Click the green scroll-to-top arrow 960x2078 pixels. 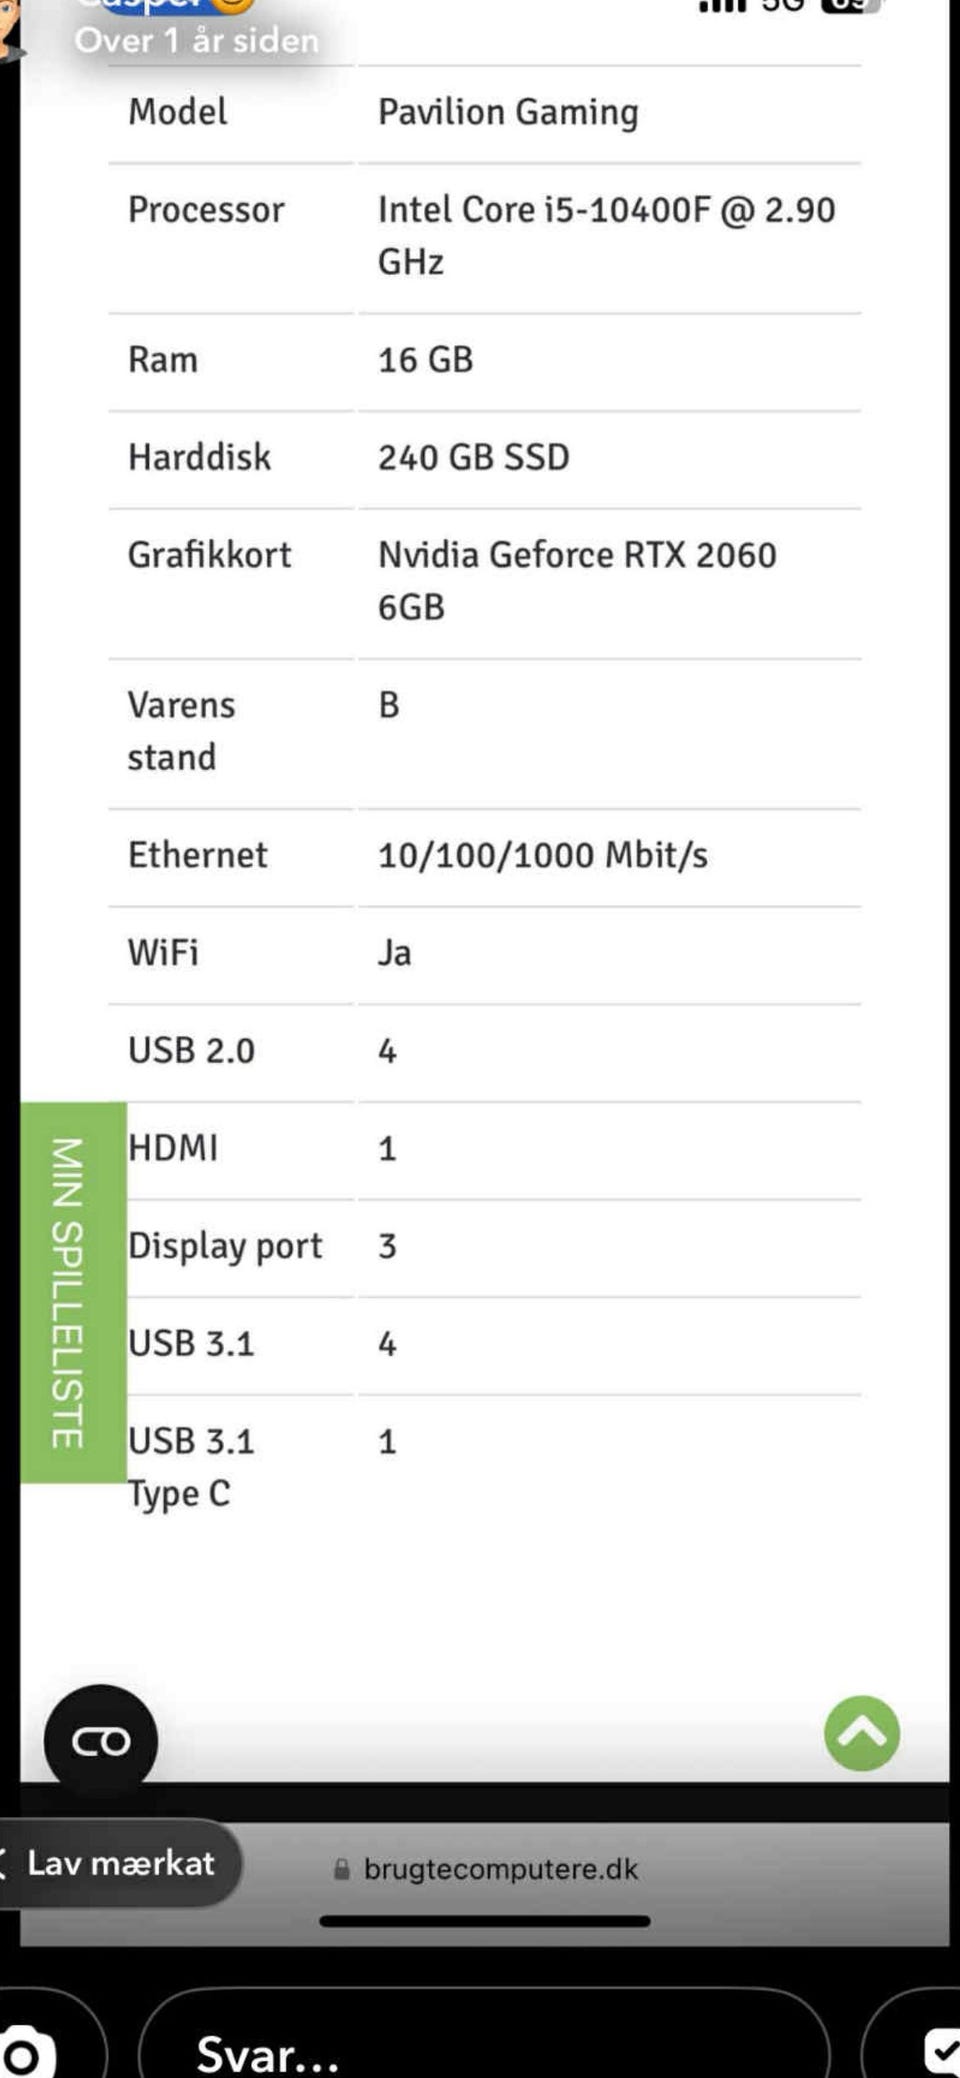pos(861,1733)
